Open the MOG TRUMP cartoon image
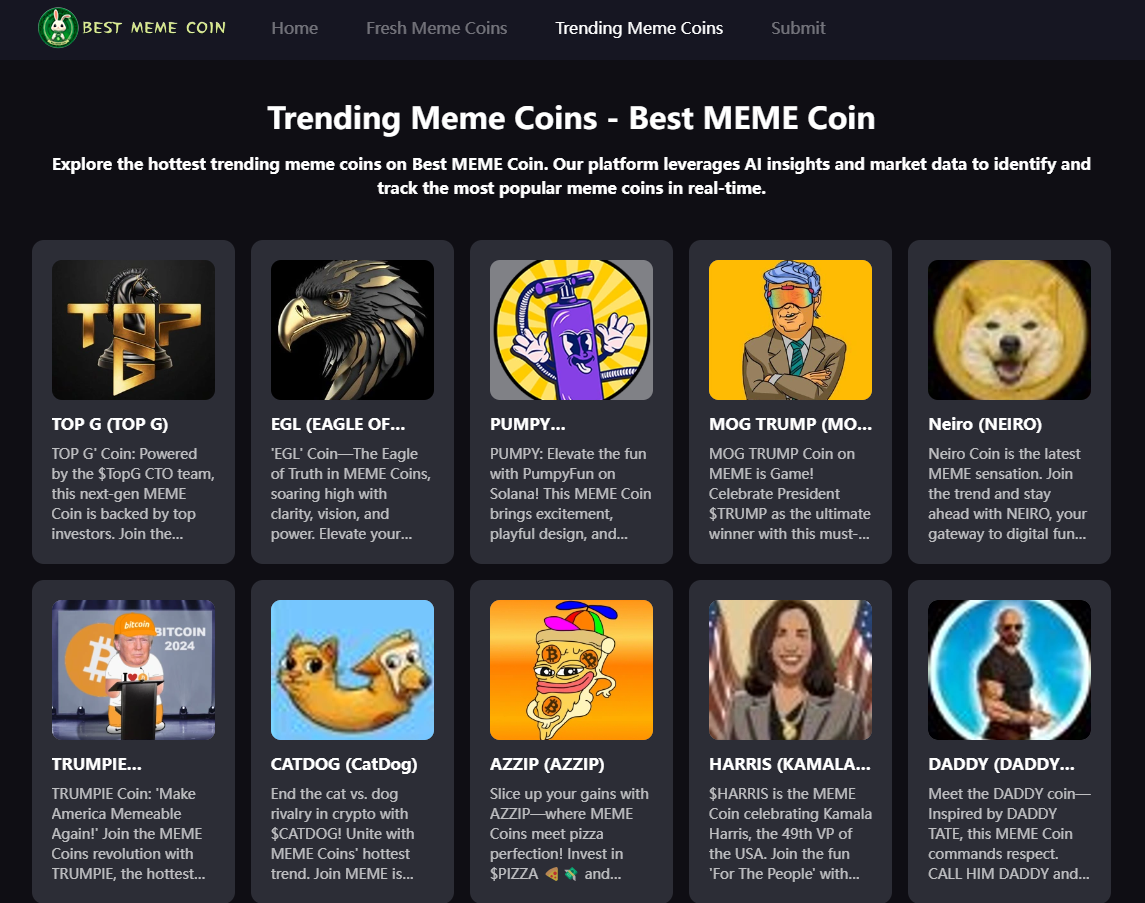This screenshot has height=903, width=1145. click(790, 330)
